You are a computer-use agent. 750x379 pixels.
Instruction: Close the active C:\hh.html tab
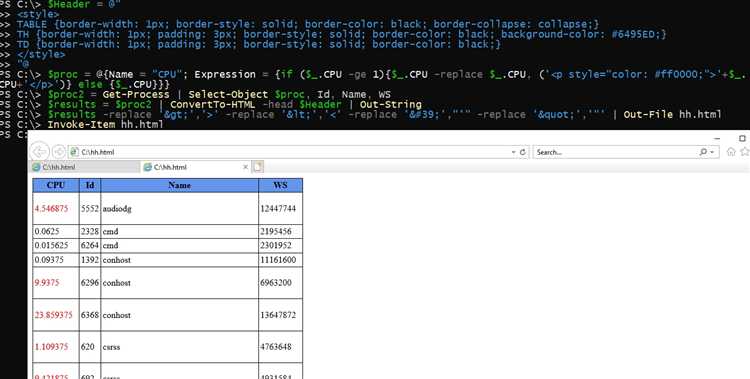(x=245, y=167)
